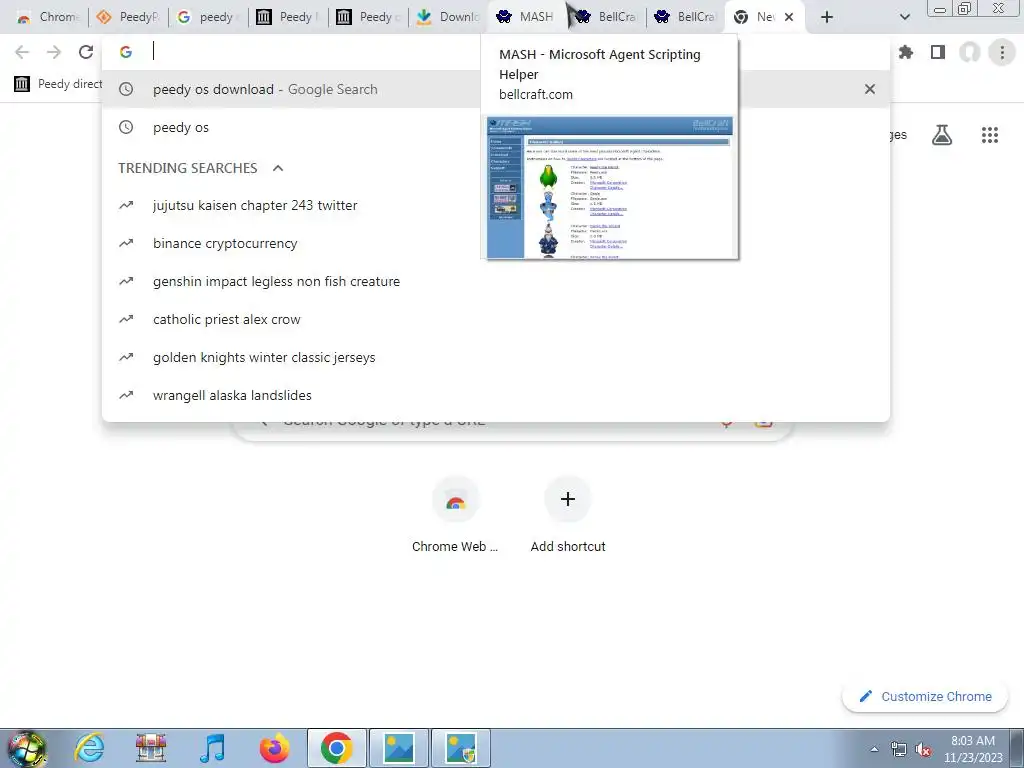This screenshot has height=768, width=1024.
Task: Close the New Tab tab
Action: (789, 17)
